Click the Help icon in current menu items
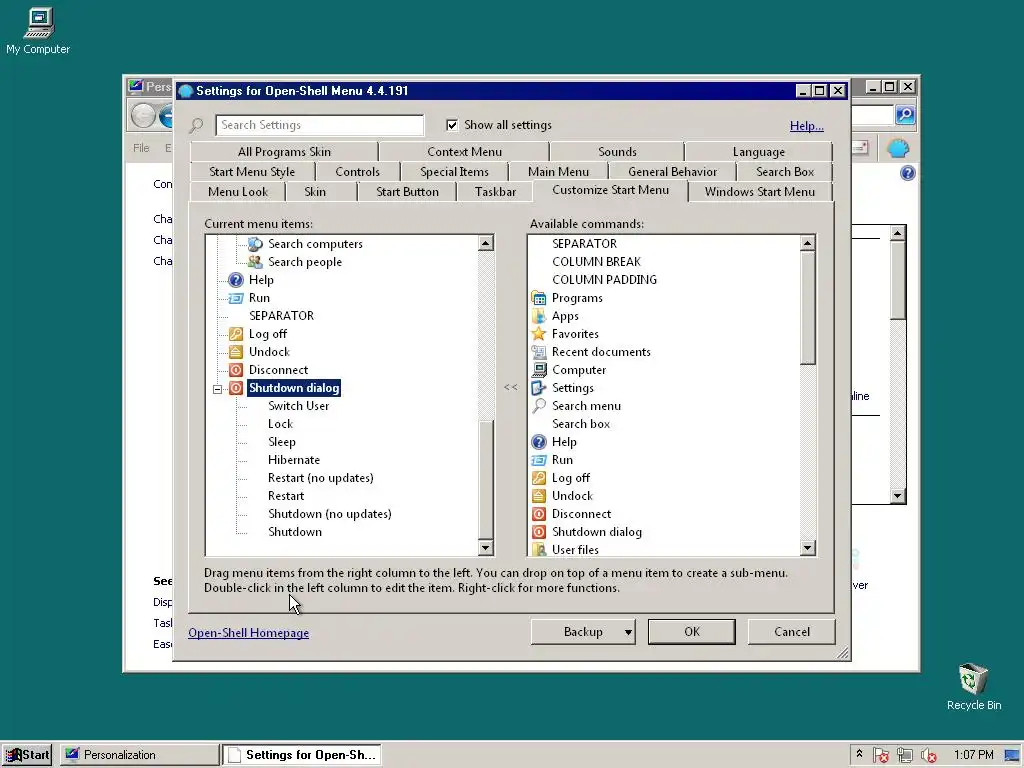 click(x=236, y=280)
